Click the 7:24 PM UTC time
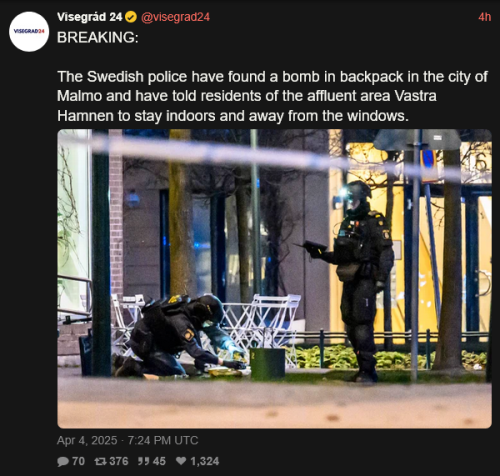The width and height of the screenshot is (500, 476). pyautogui.click(x=163, y=440)
